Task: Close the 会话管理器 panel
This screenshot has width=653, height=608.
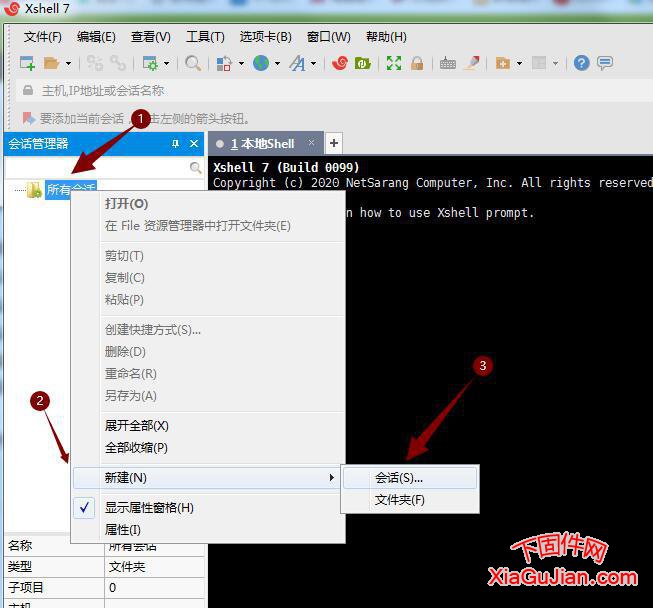Action: tap(194, 144)
